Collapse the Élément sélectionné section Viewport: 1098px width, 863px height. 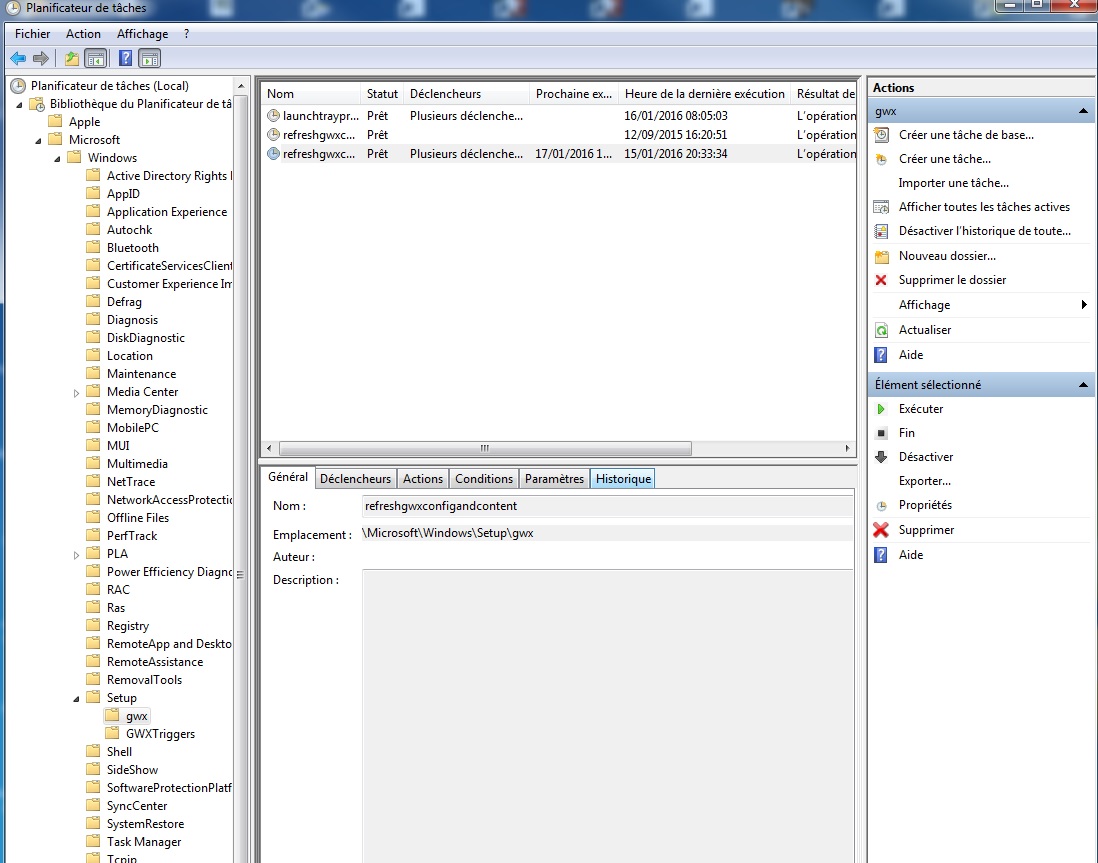click(1084, 385)
